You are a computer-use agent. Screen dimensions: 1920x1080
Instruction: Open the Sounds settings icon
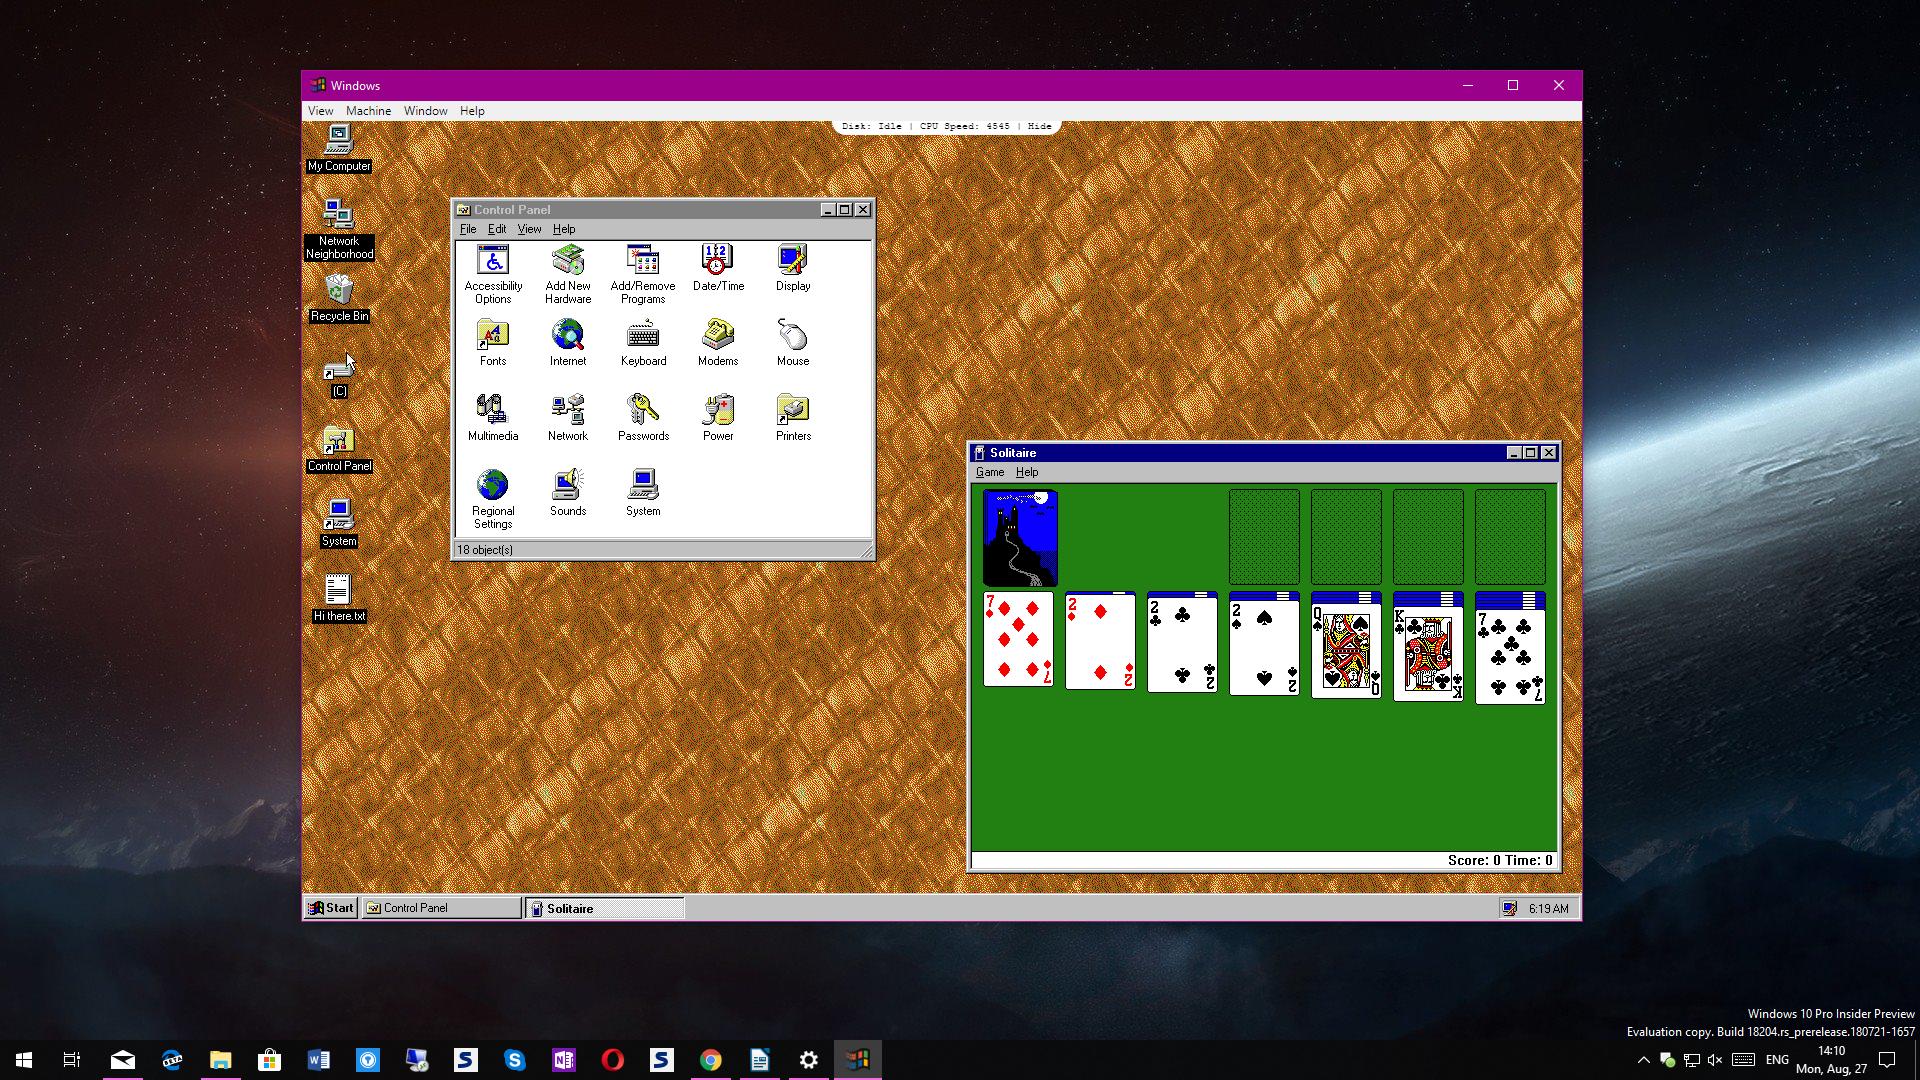pos(567,487)
